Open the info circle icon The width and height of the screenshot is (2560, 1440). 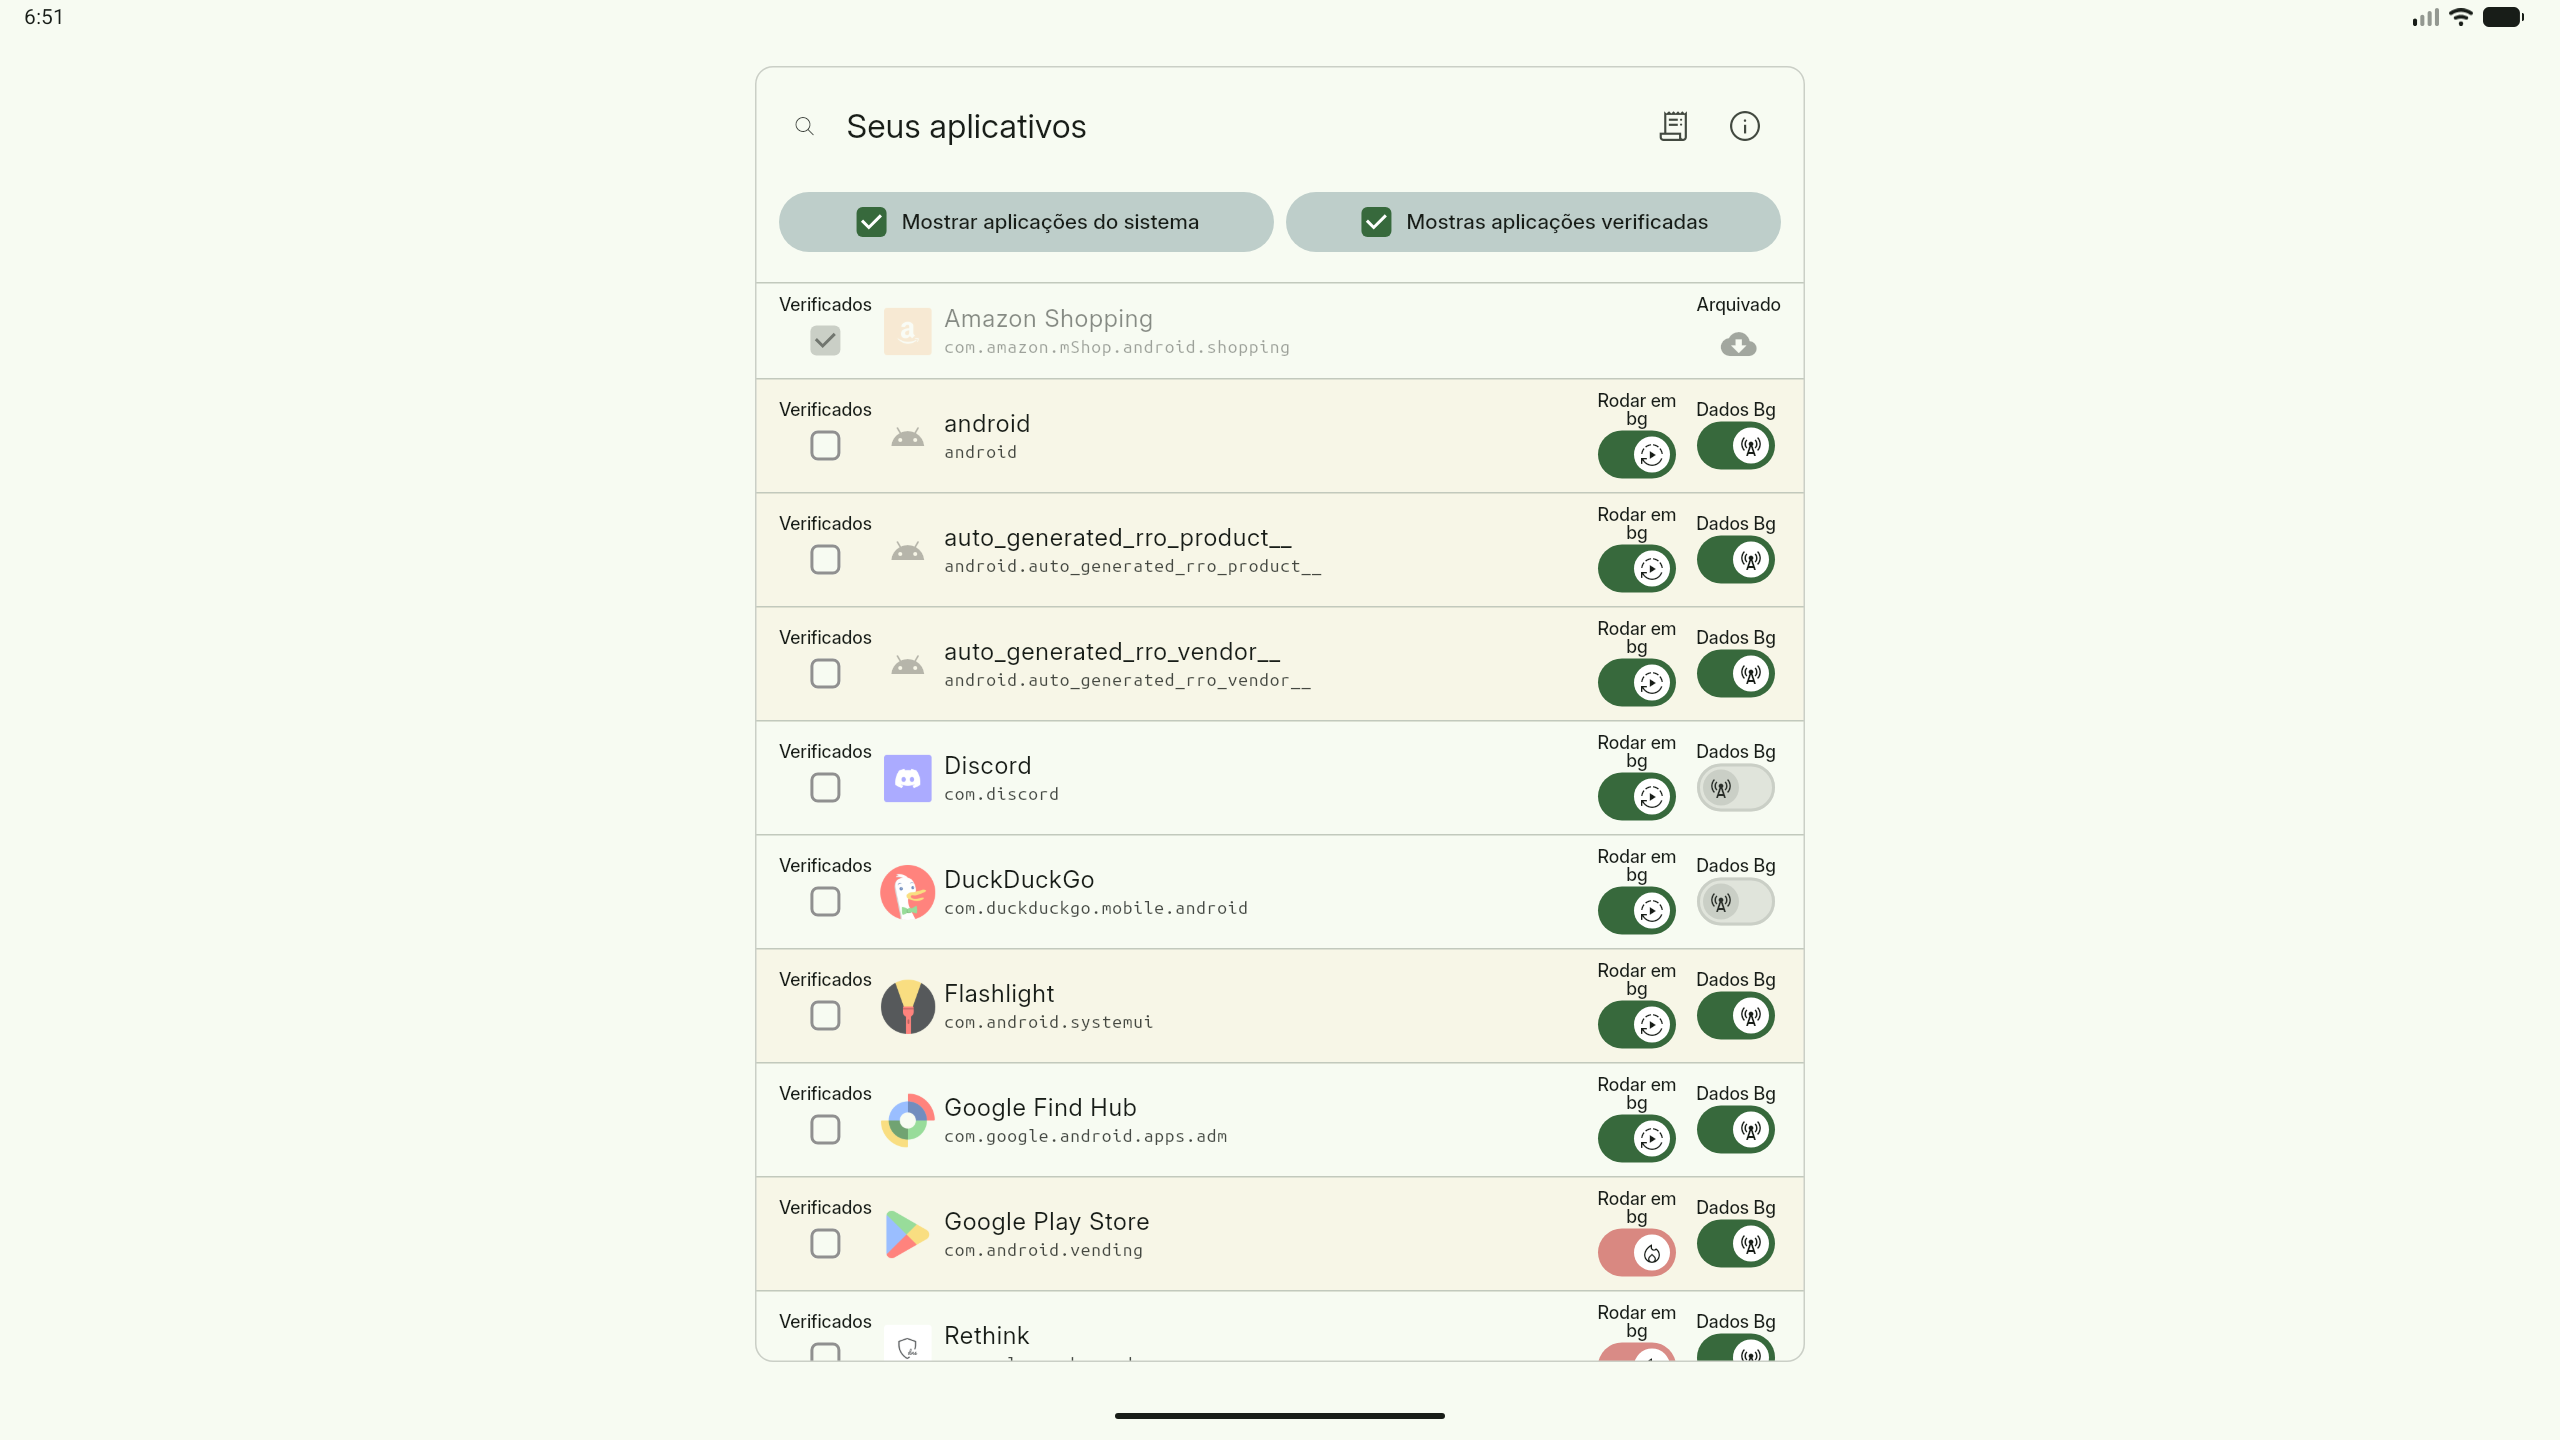(x=1744, y=126)
